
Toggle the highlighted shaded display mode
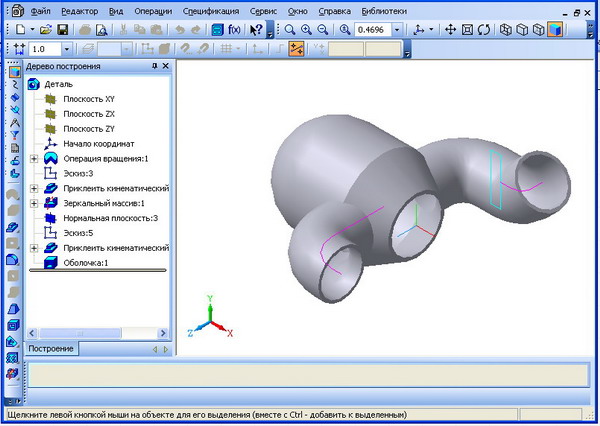[554, 30]
